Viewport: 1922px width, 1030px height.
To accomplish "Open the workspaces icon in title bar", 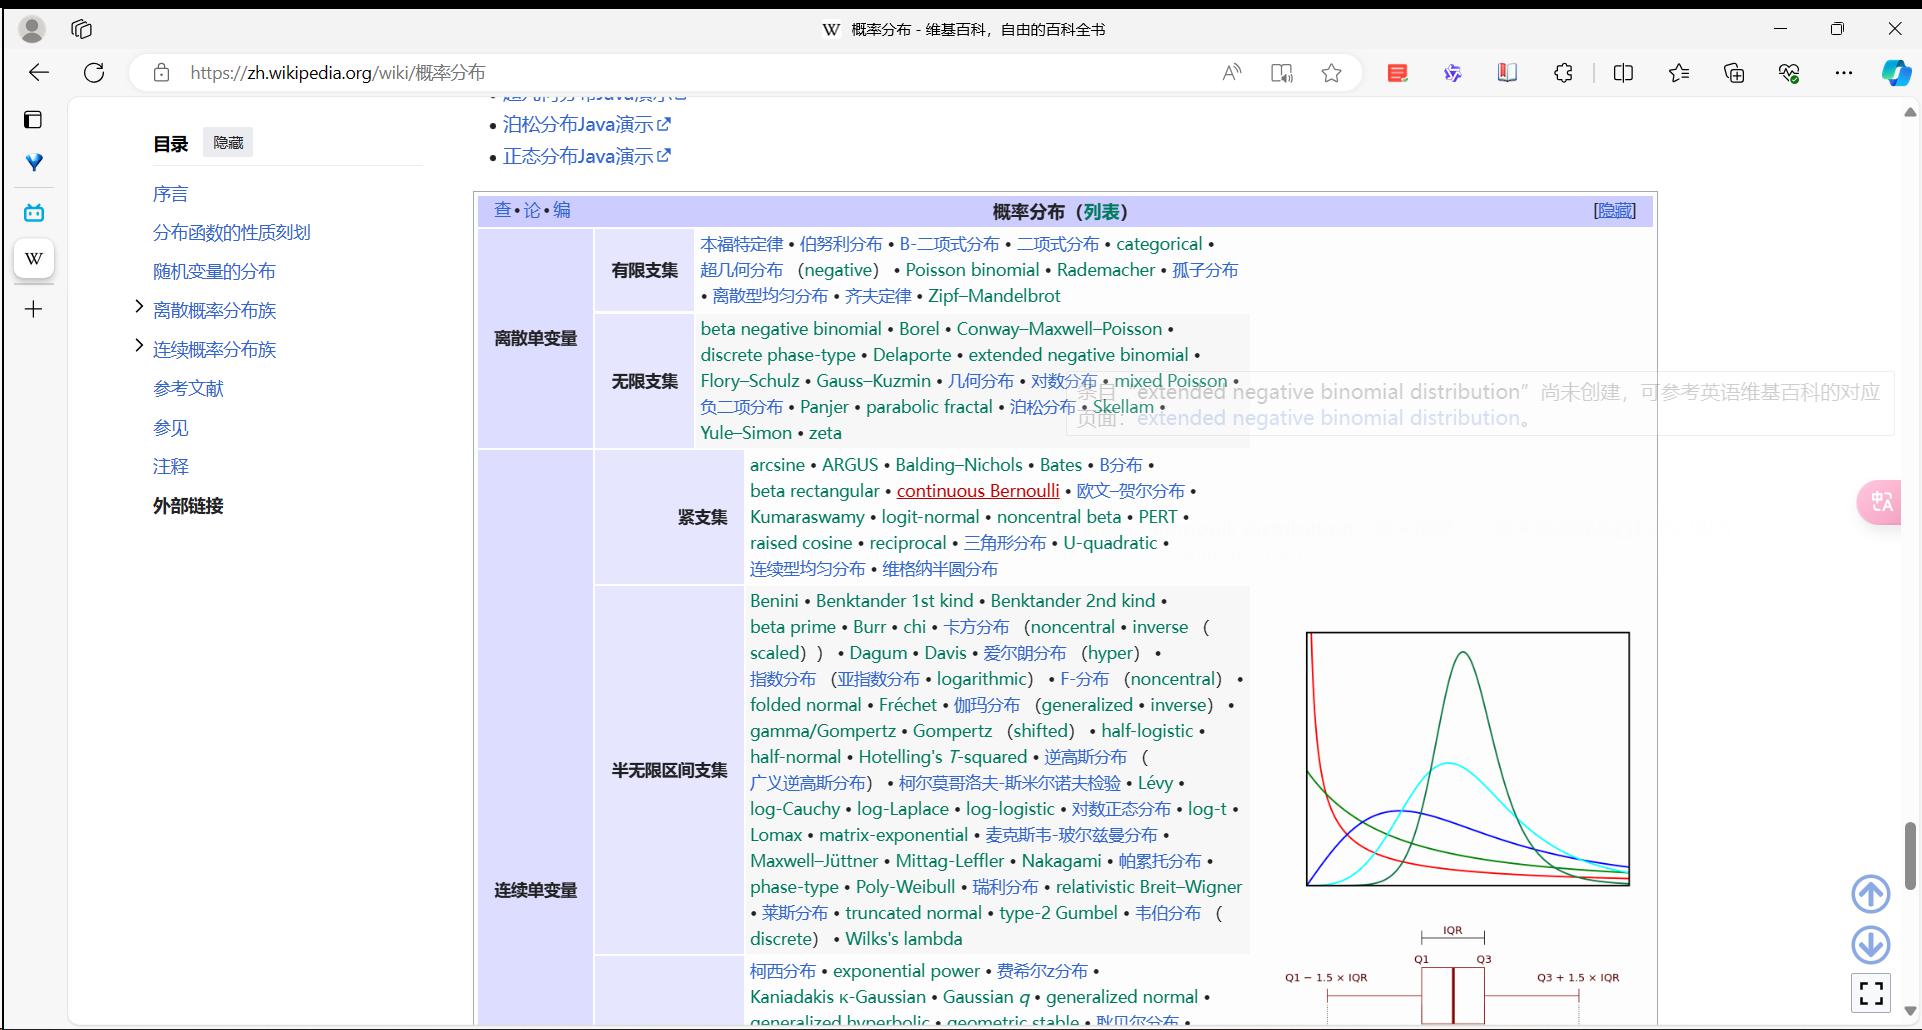I will [82, 29].
